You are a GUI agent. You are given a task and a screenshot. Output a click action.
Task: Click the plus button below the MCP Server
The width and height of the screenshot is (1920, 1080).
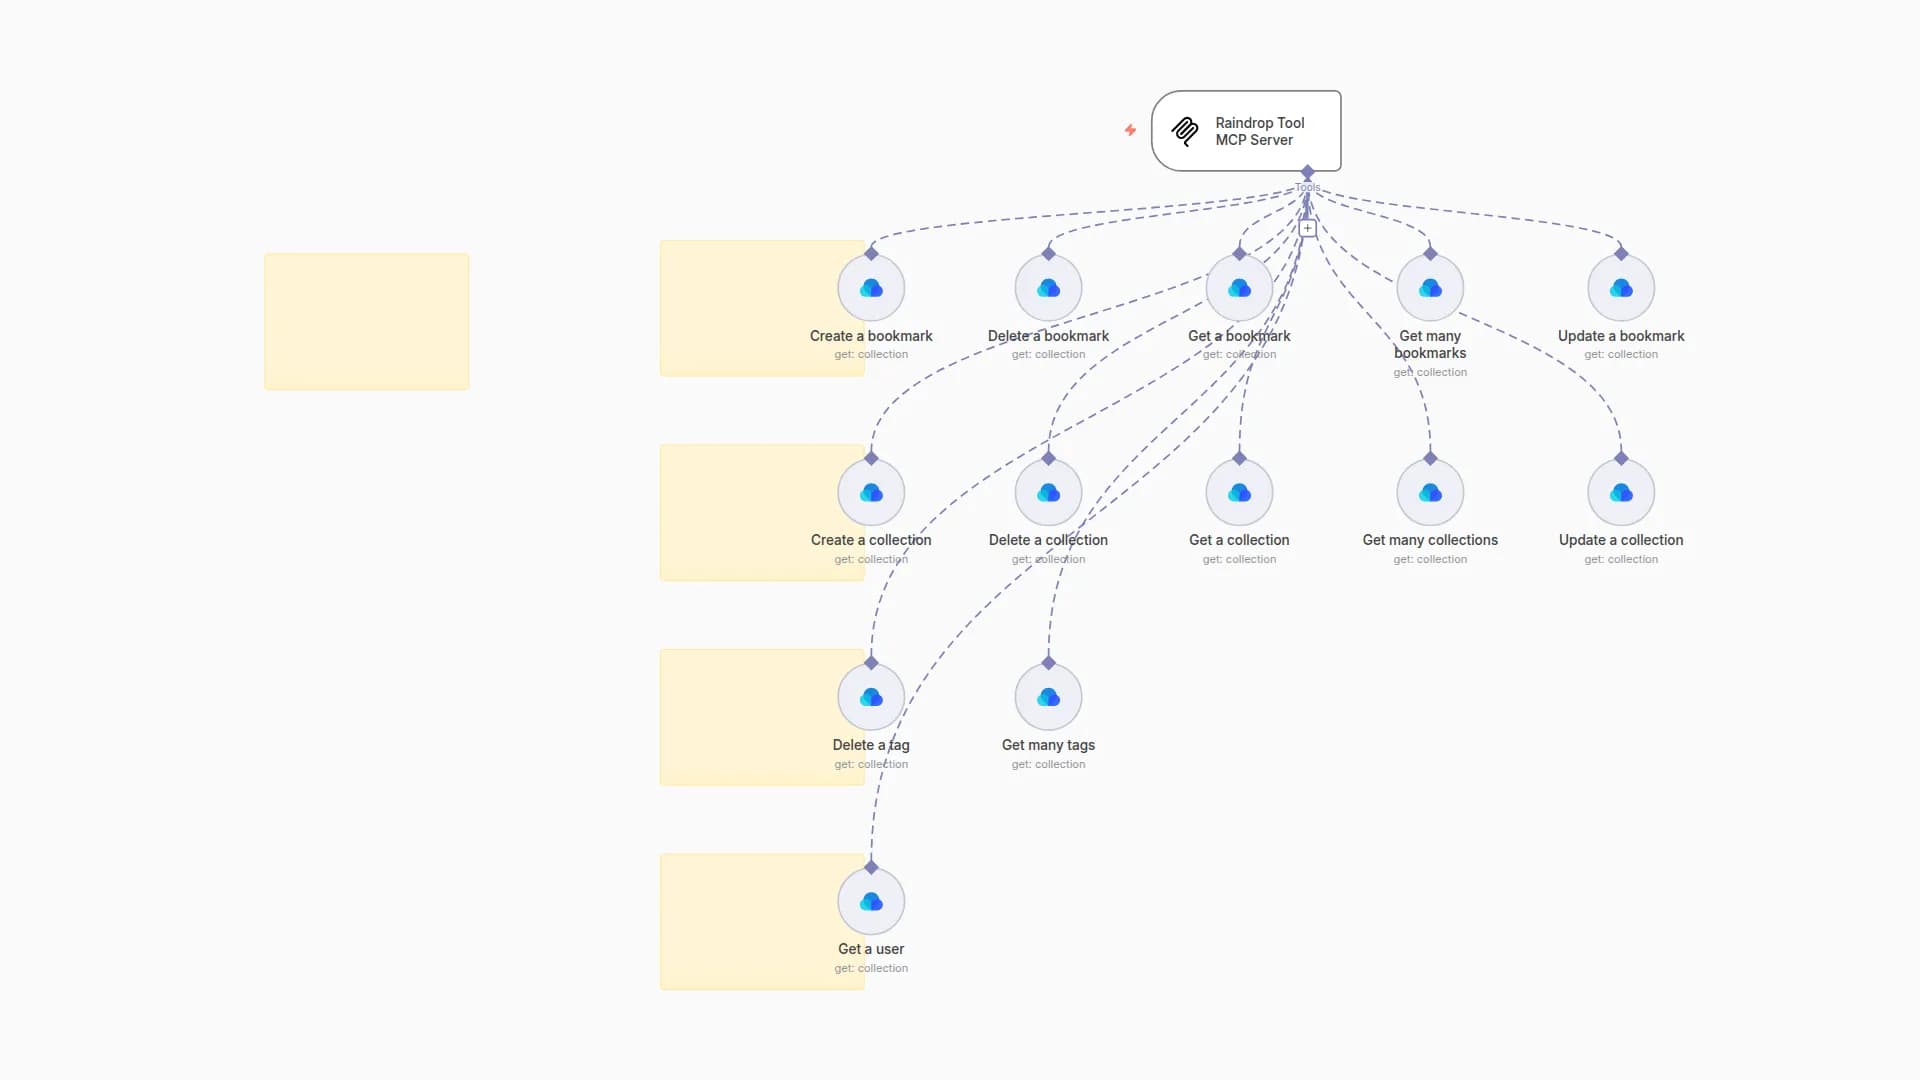[1307, 227]
